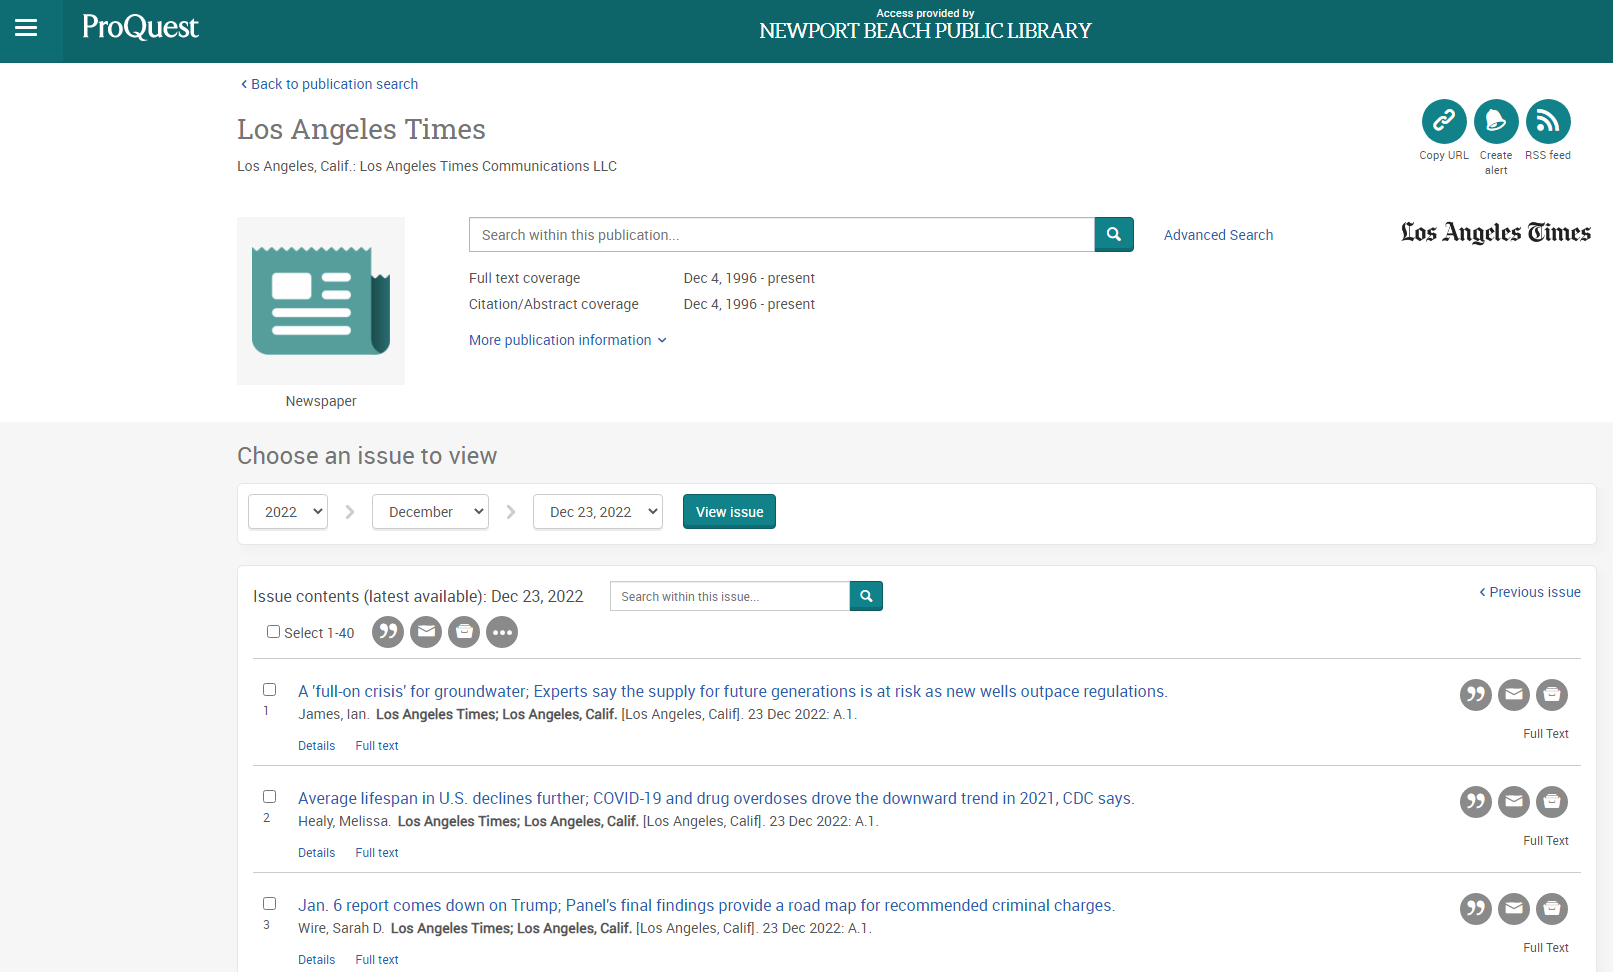This screenshot has height=972, width=1613.
Task: Open Full text link for average lifespan article
Action: tap(377, 853)
